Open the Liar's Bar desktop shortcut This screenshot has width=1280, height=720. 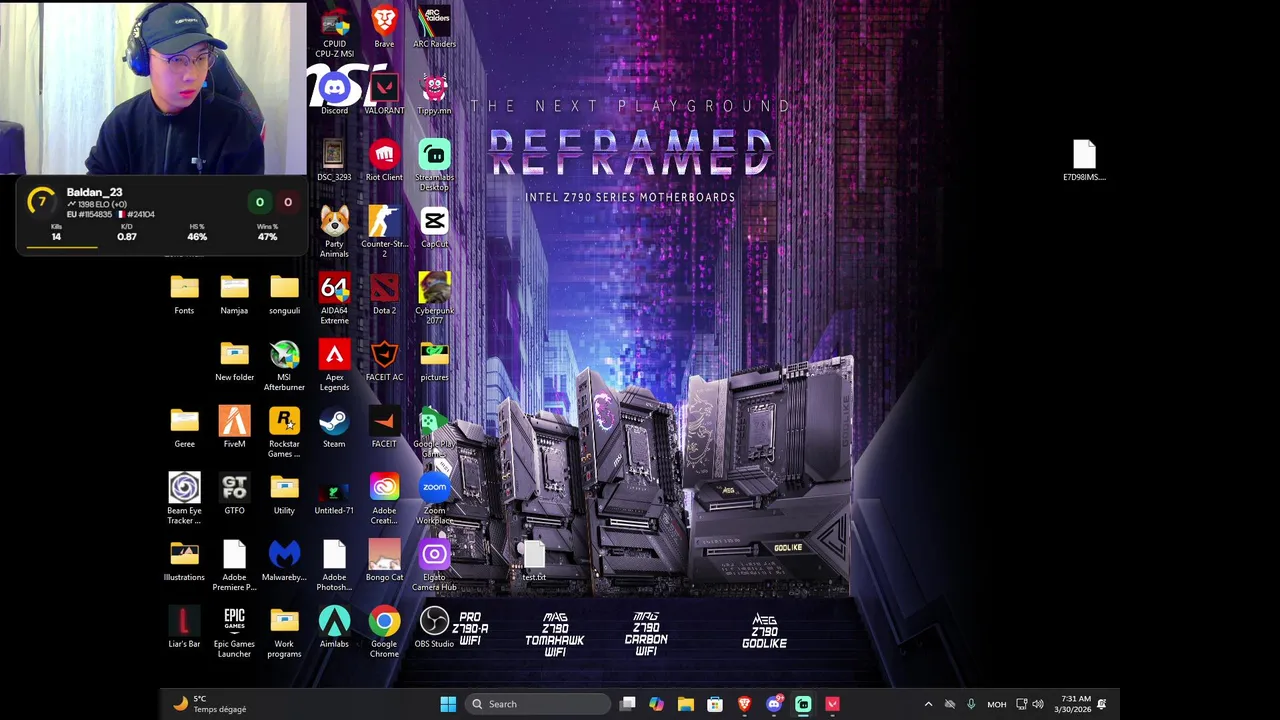click(184, 628)
